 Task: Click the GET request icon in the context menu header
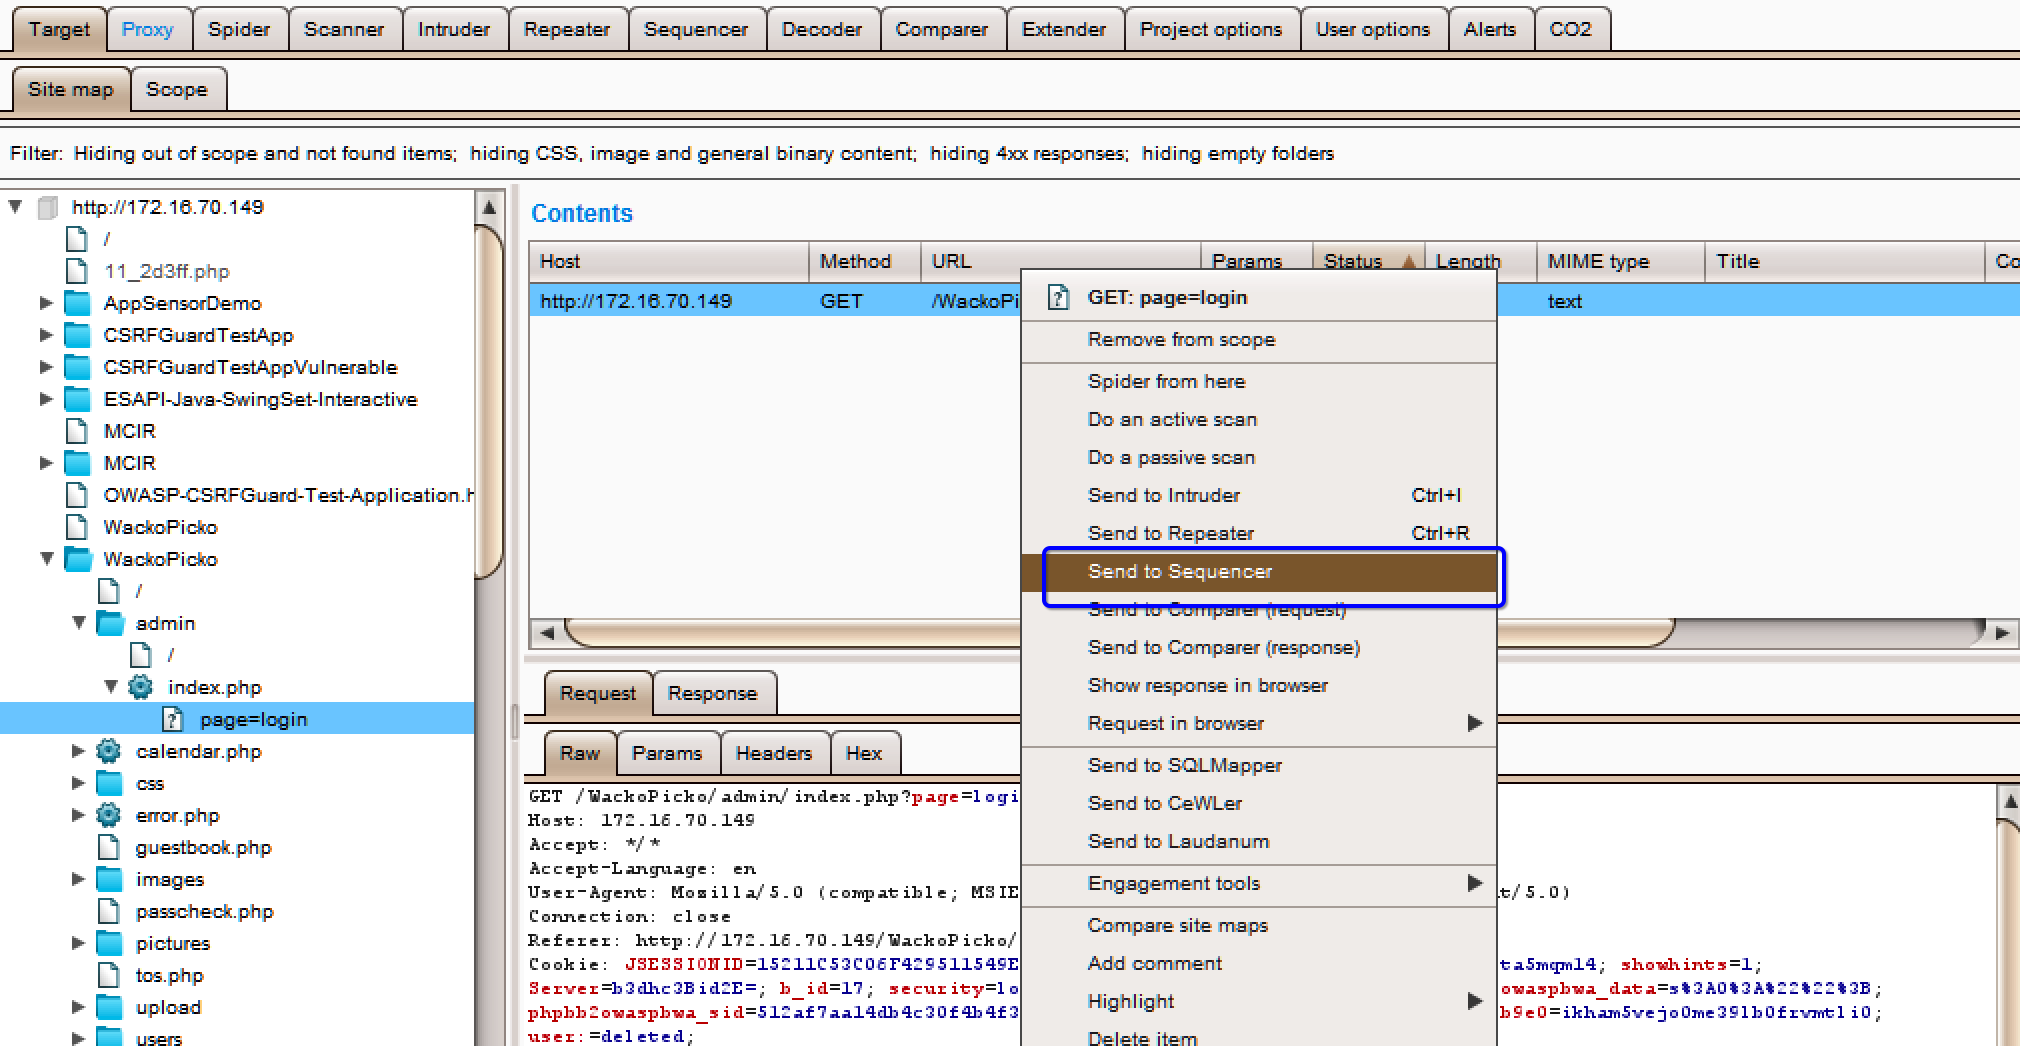(x=1057, y=296)
